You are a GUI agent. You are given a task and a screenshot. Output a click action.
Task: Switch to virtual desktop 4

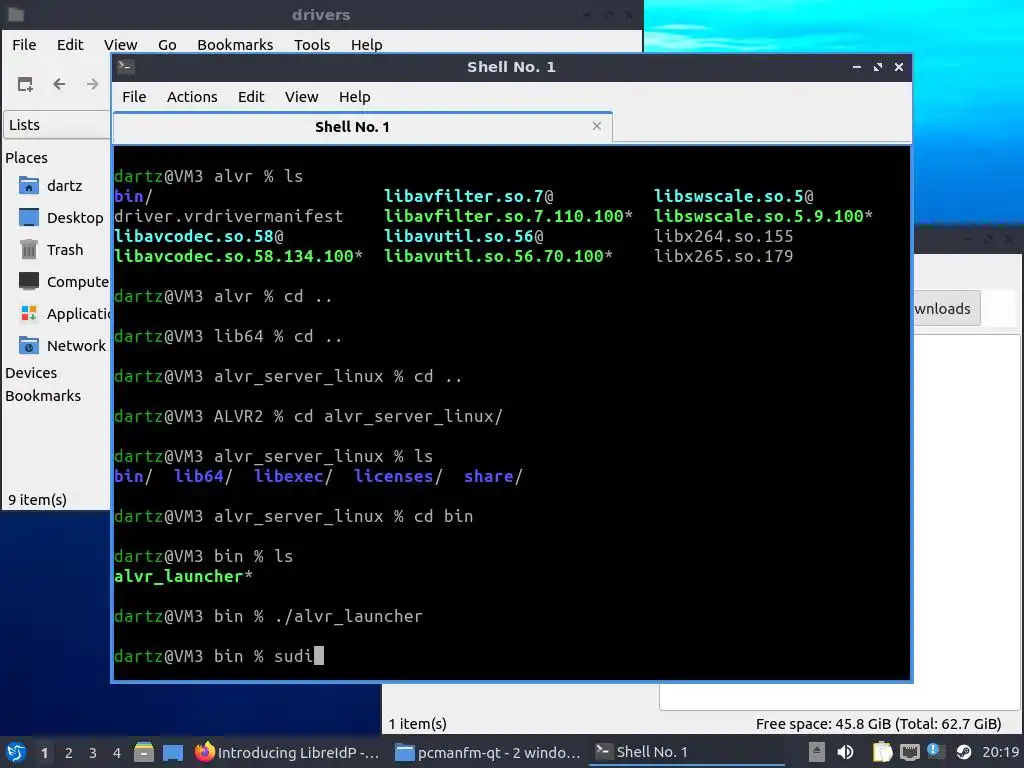click(117, 753)
